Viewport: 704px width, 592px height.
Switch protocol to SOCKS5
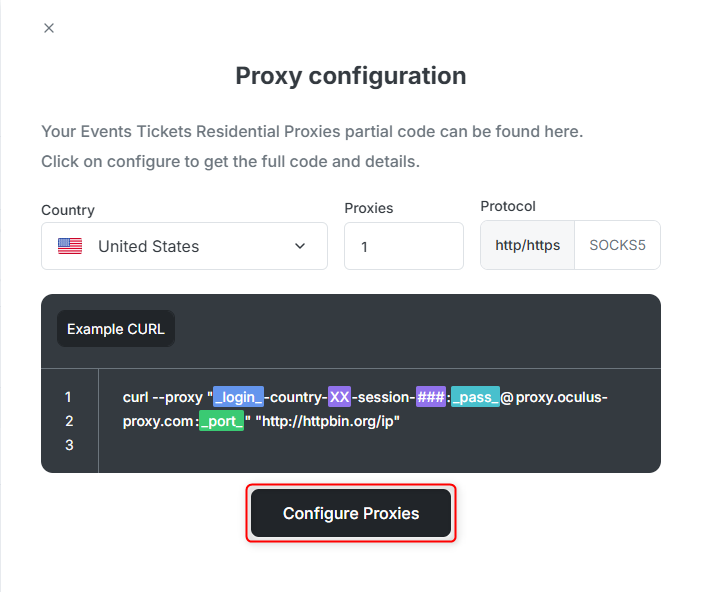617,245
